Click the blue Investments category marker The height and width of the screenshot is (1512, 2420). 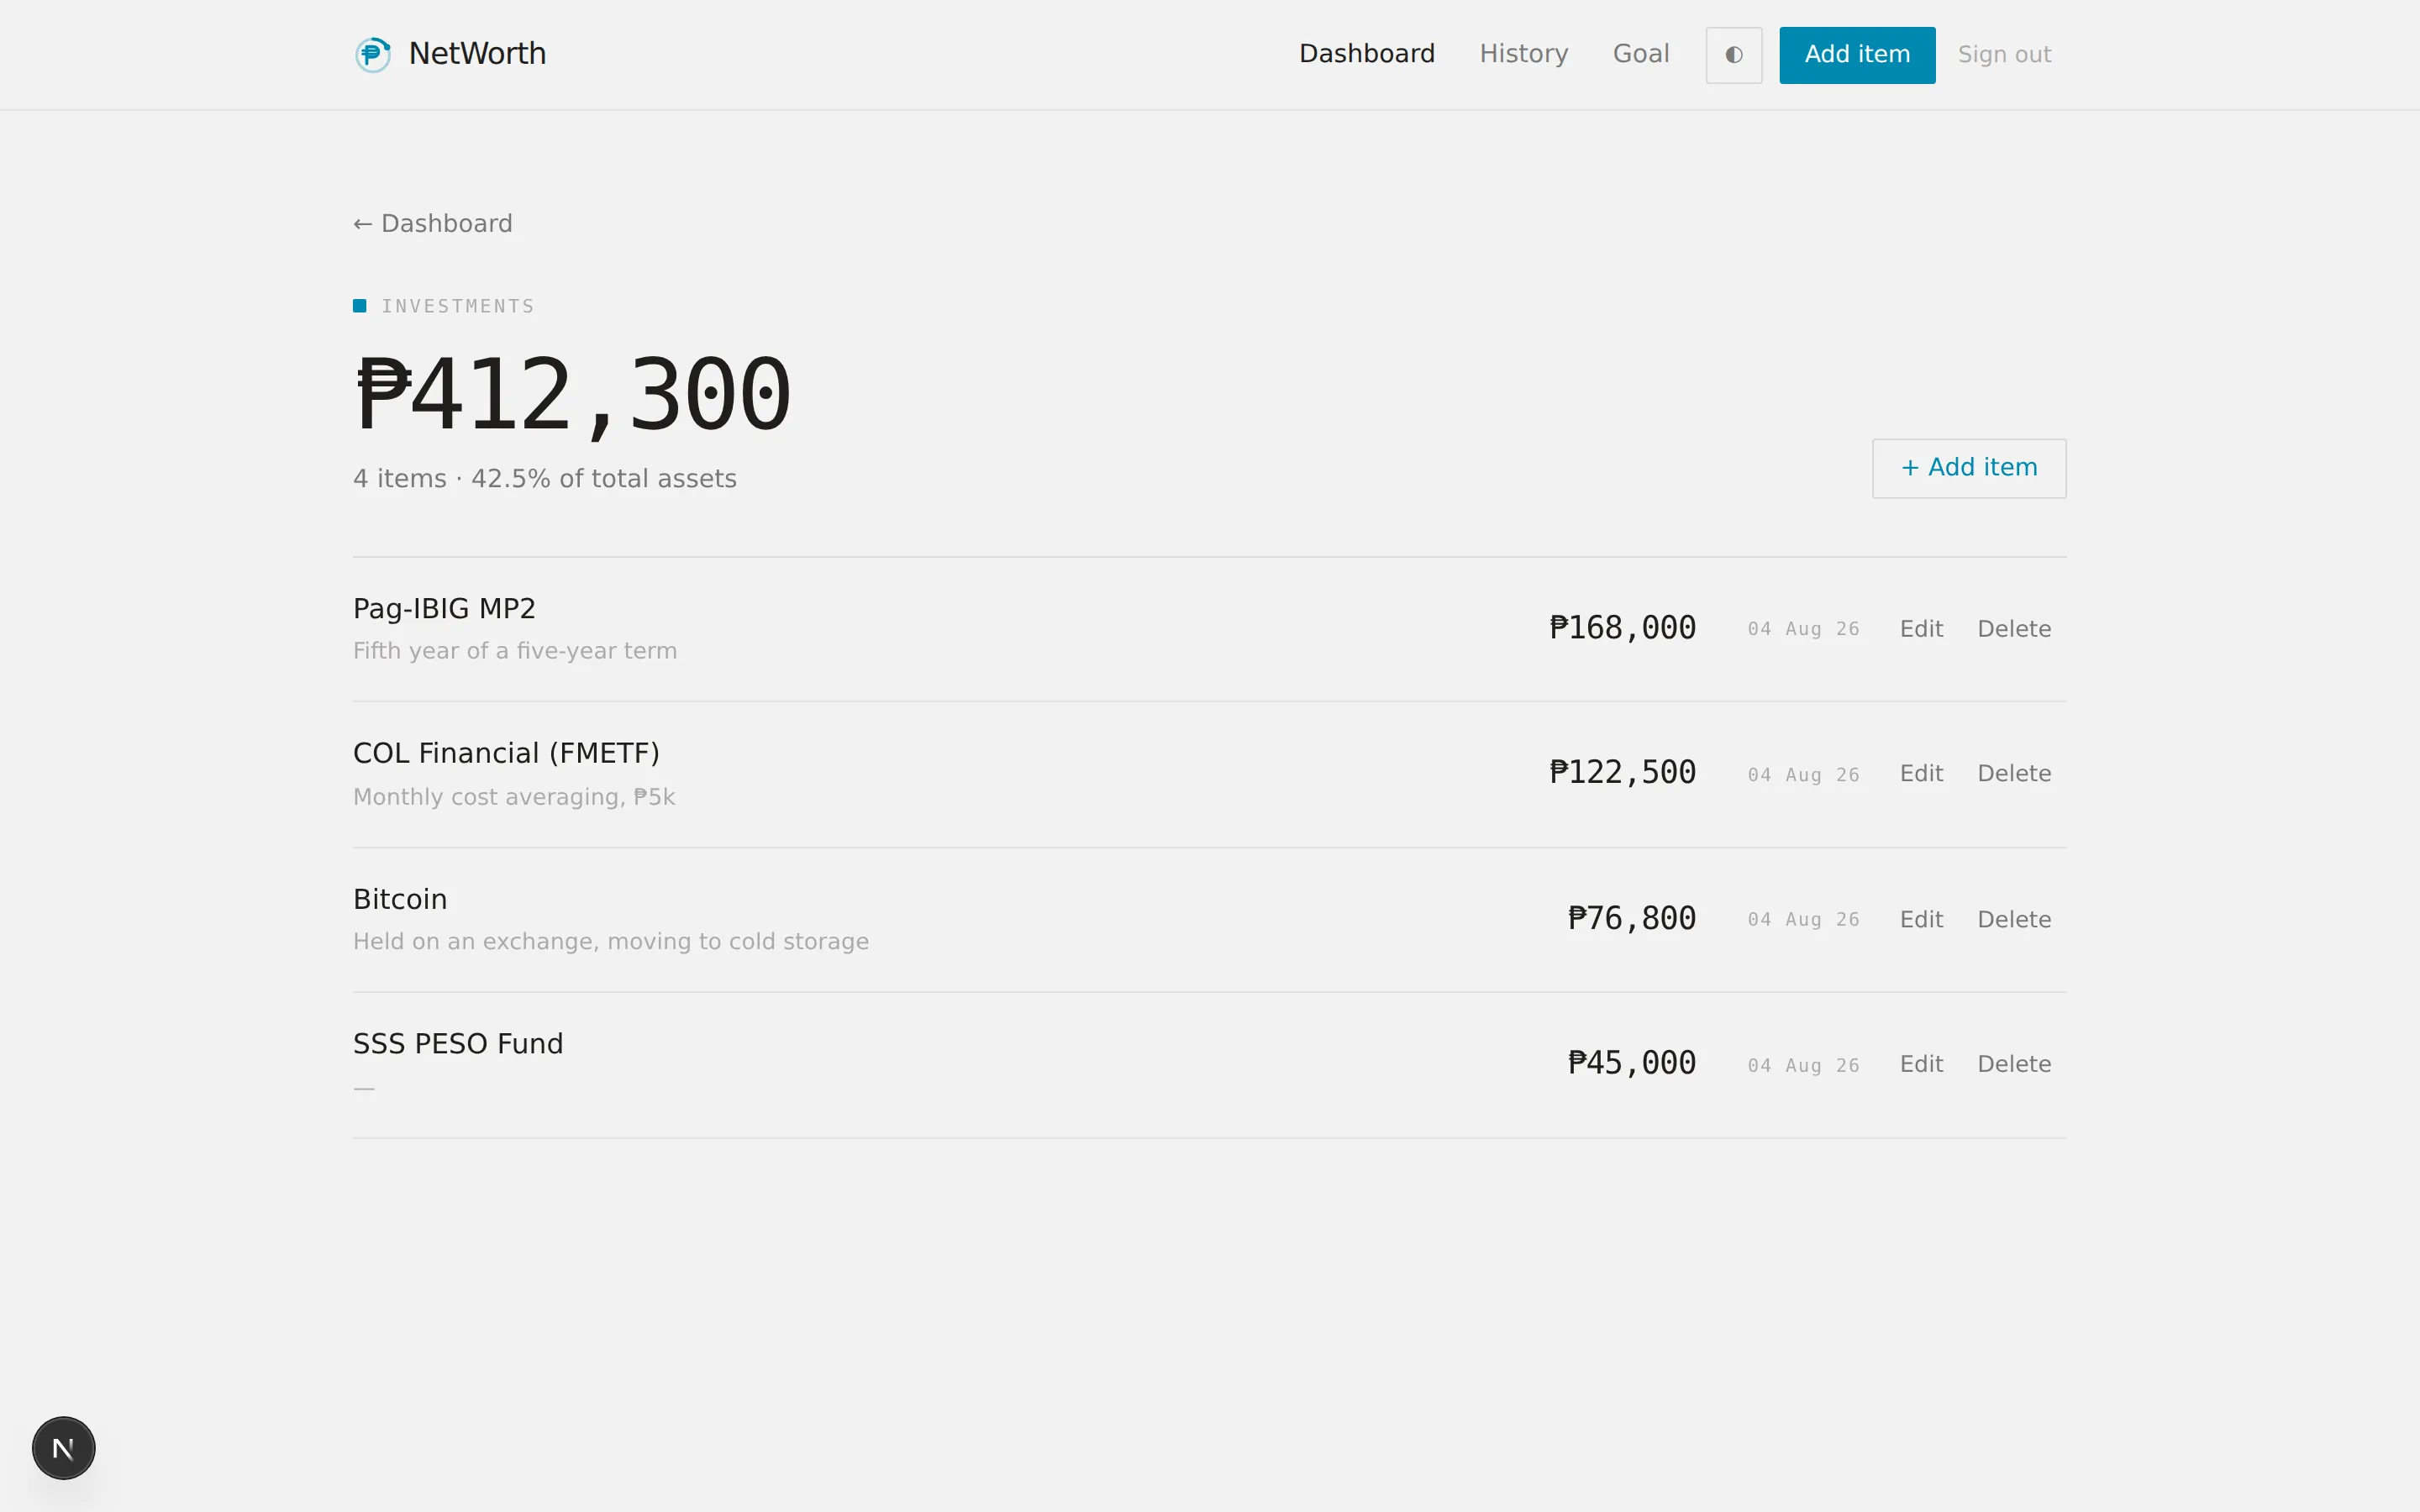click(x=360, y=306)
